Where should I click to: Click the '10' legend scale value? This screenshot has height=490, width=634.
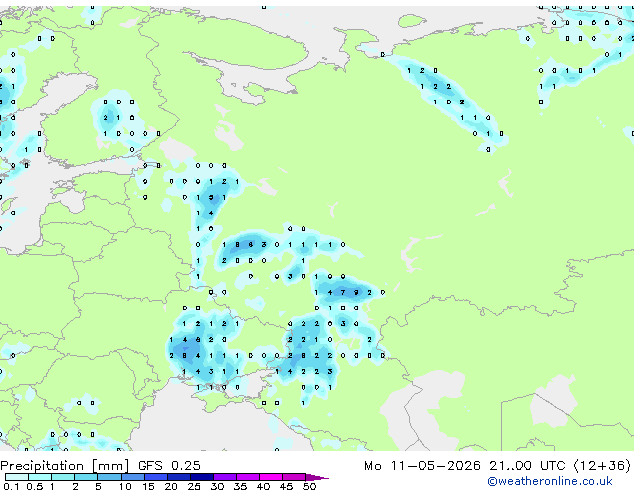tap(125, 486)
